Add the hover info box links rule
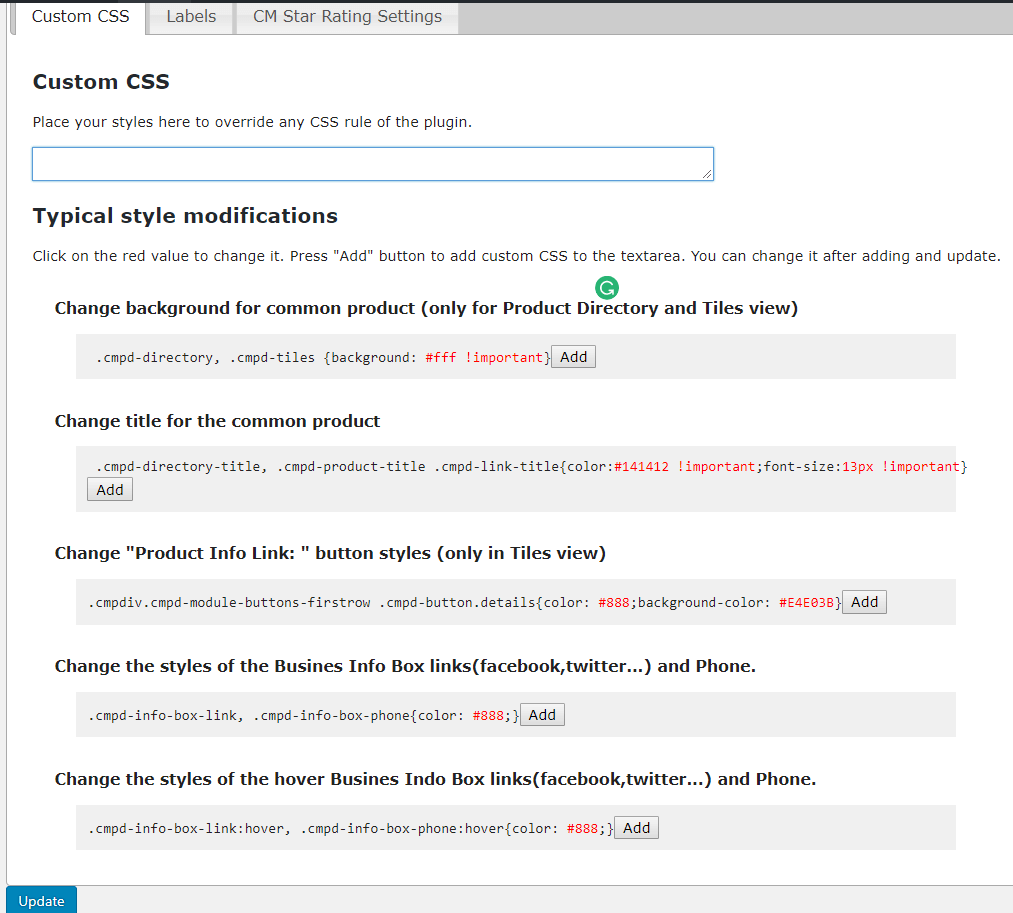The image size is (1013, 913). click(x=636, y=828)
